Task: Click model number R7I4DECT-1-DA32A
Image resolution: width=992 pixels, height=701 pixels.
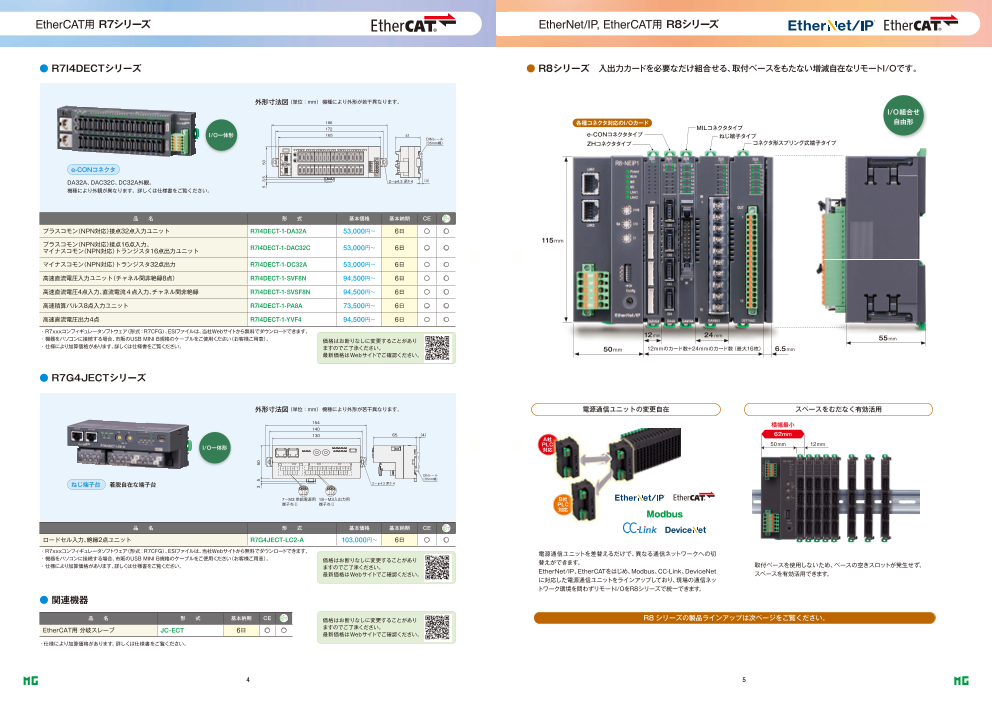Action: coord(278,231)
